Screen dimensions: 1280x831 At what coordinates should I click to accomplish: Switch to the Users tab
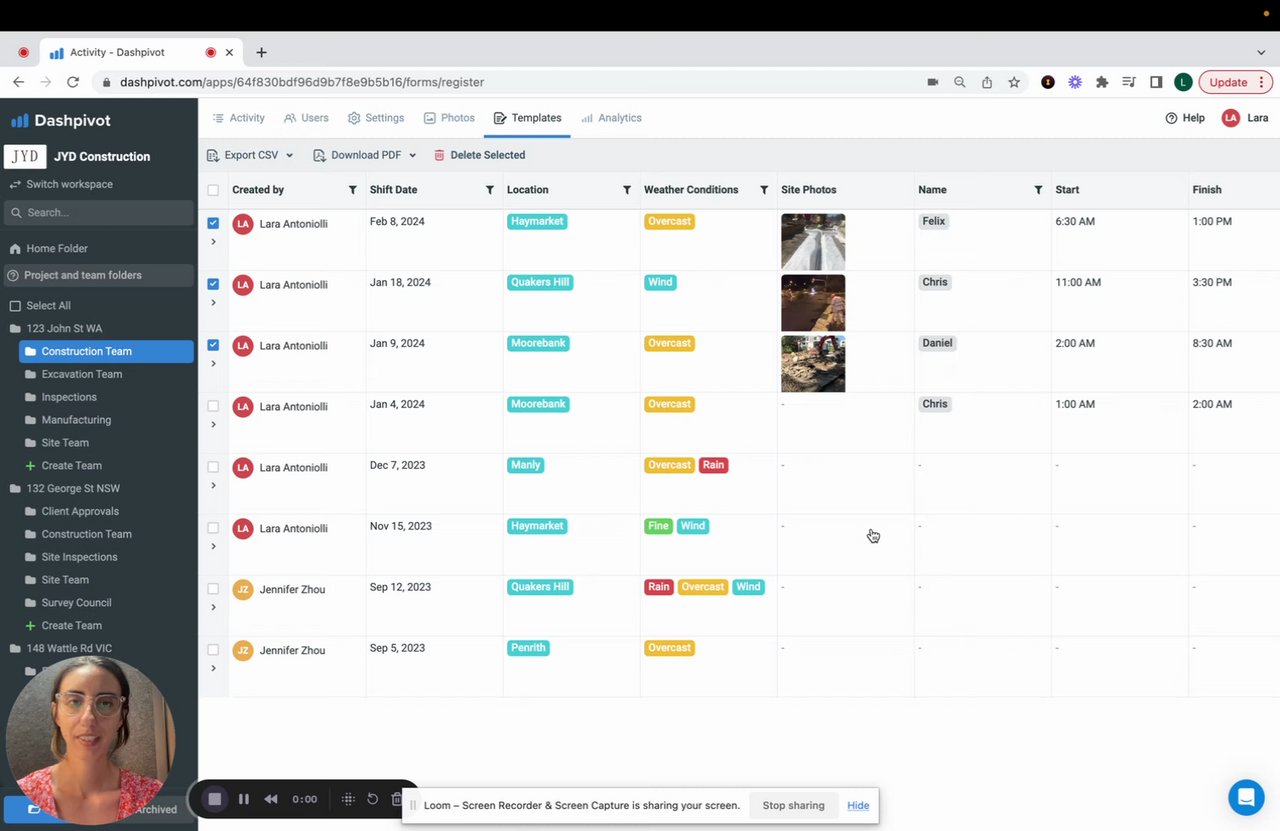pyautogui.click(x=306, y=118)
